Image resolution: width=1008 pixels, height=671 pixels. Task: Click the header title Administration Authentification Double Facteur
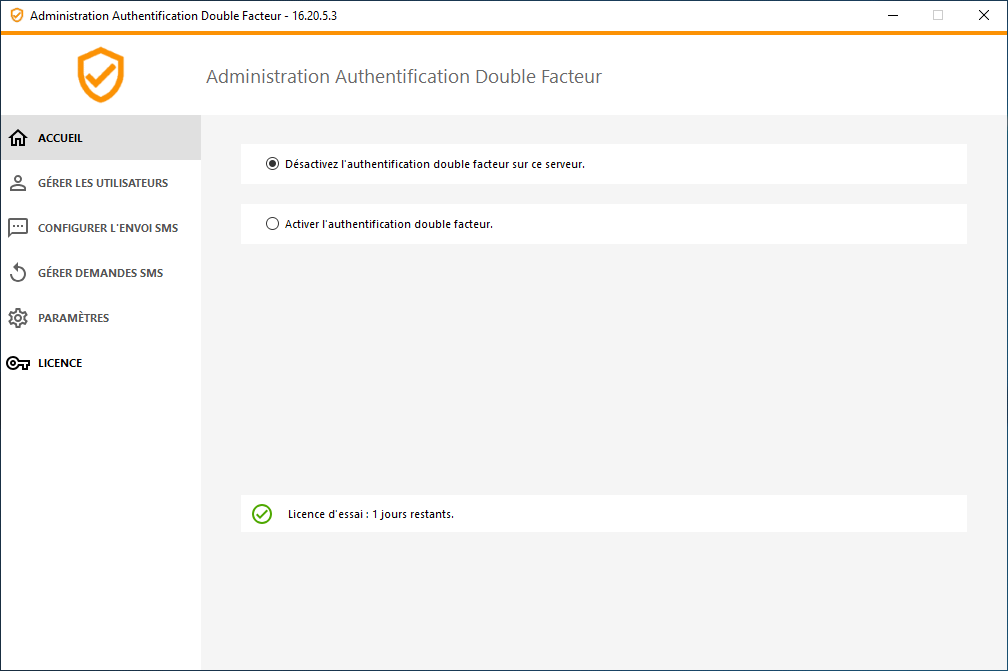(404, 76)
